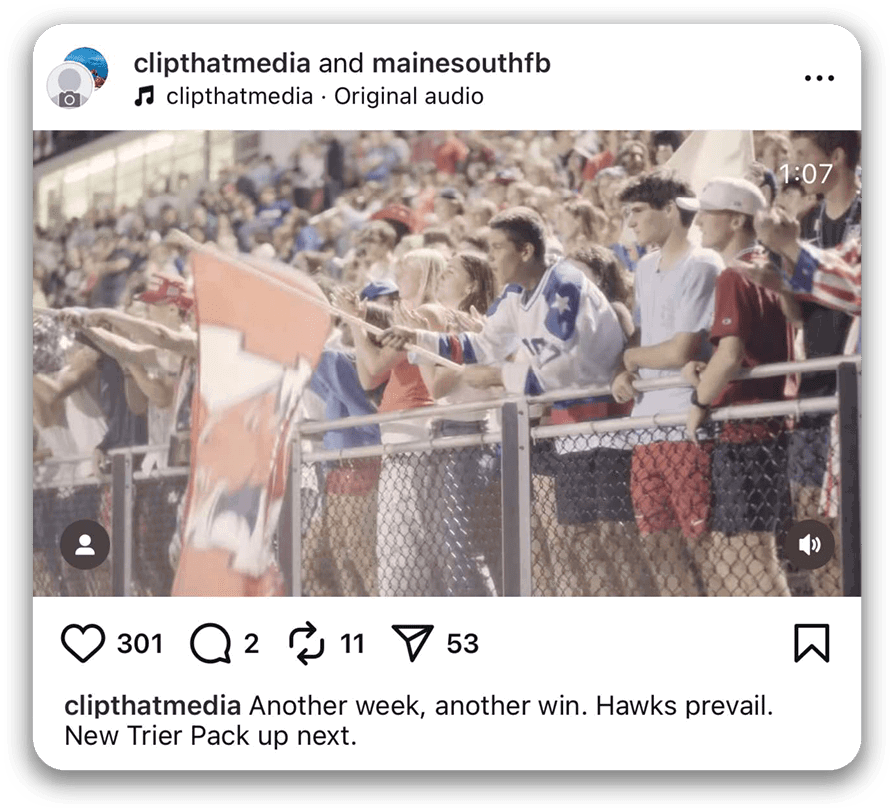The height and width of the screenshot is (812, 894).
Task: Show tagged people via person icon
Action: point(85,545)
